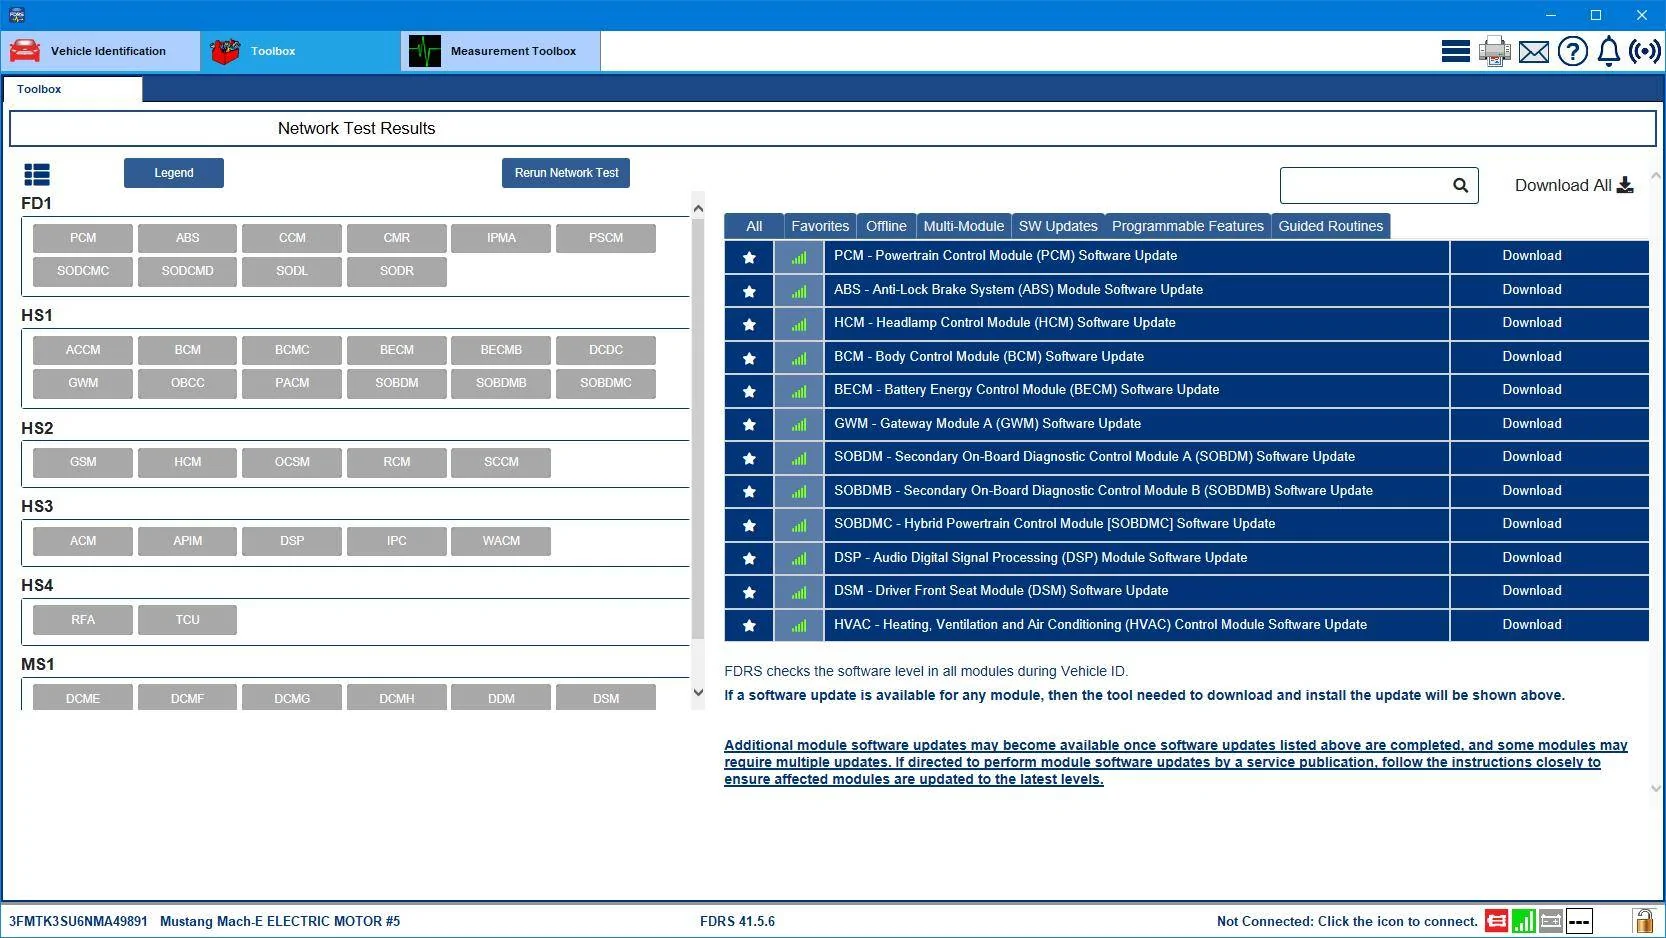This screenshot has width=1666, height=938.
Task: Click the Legend button
Action: point(174,173)
